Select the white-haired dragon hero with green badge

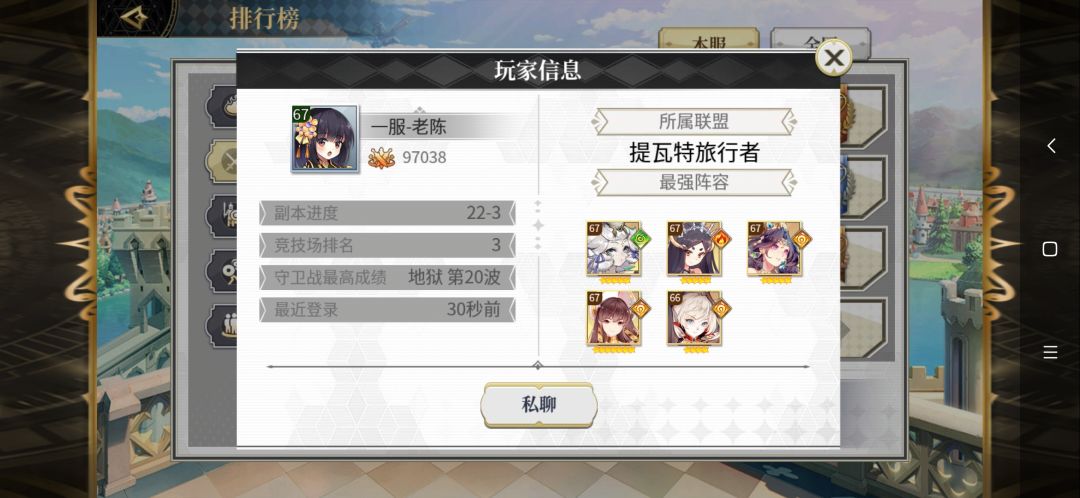pos(614,249)
